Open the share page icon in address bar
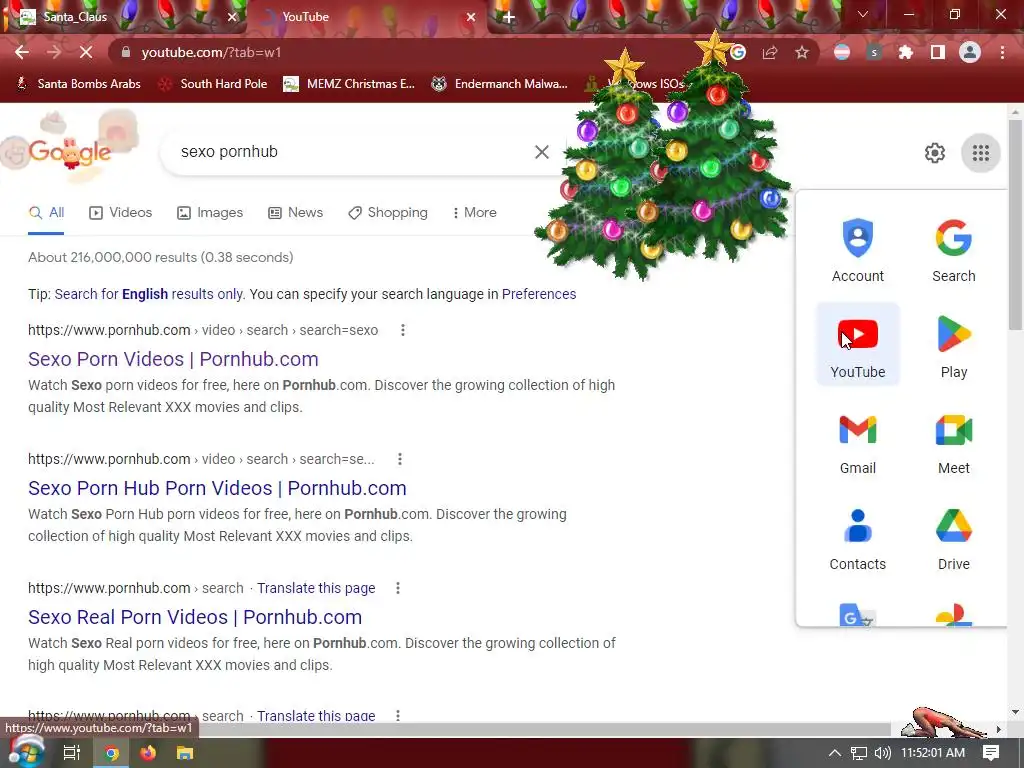The image size is (1024, 768). point(770,52)
